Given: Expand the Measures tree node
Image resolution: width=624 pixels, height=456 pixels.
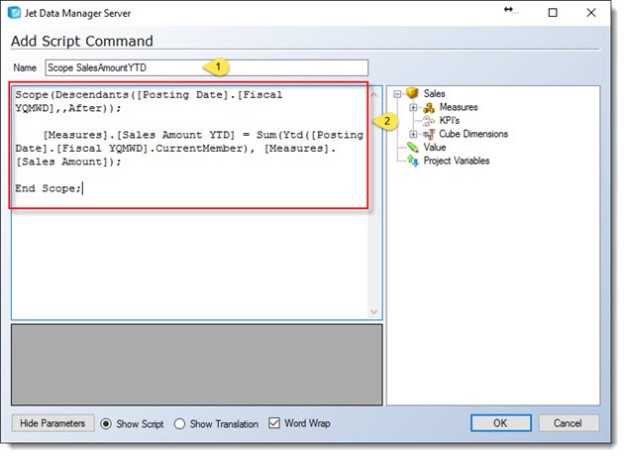Looking at the screenshot, I should (x=413, y=107).
